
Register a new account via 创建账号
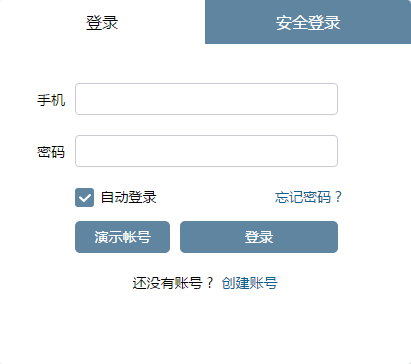[x=250, y=283]
